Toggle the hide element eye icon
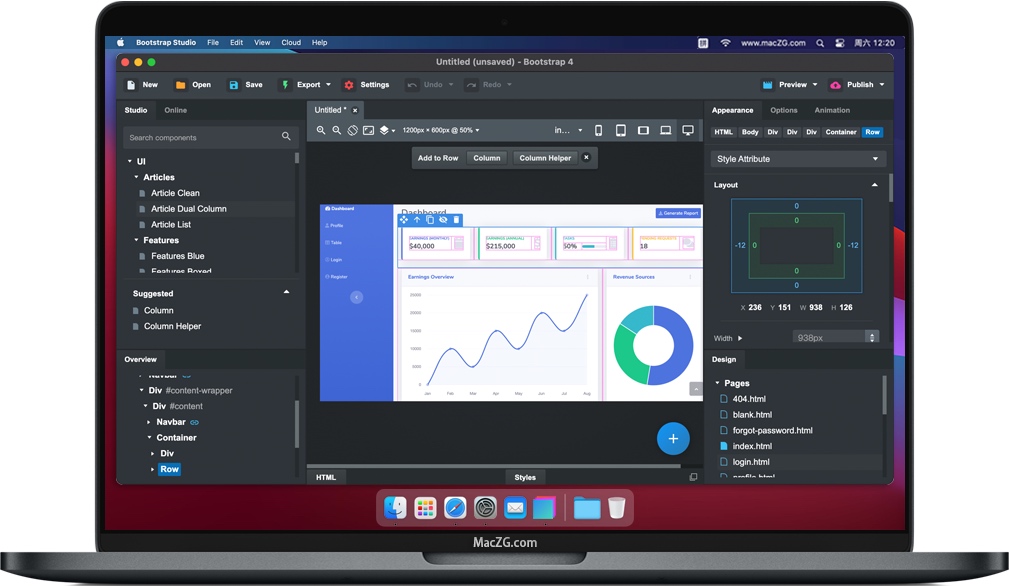Screen dimensions: 1009x586 click(x=443, y=220)
